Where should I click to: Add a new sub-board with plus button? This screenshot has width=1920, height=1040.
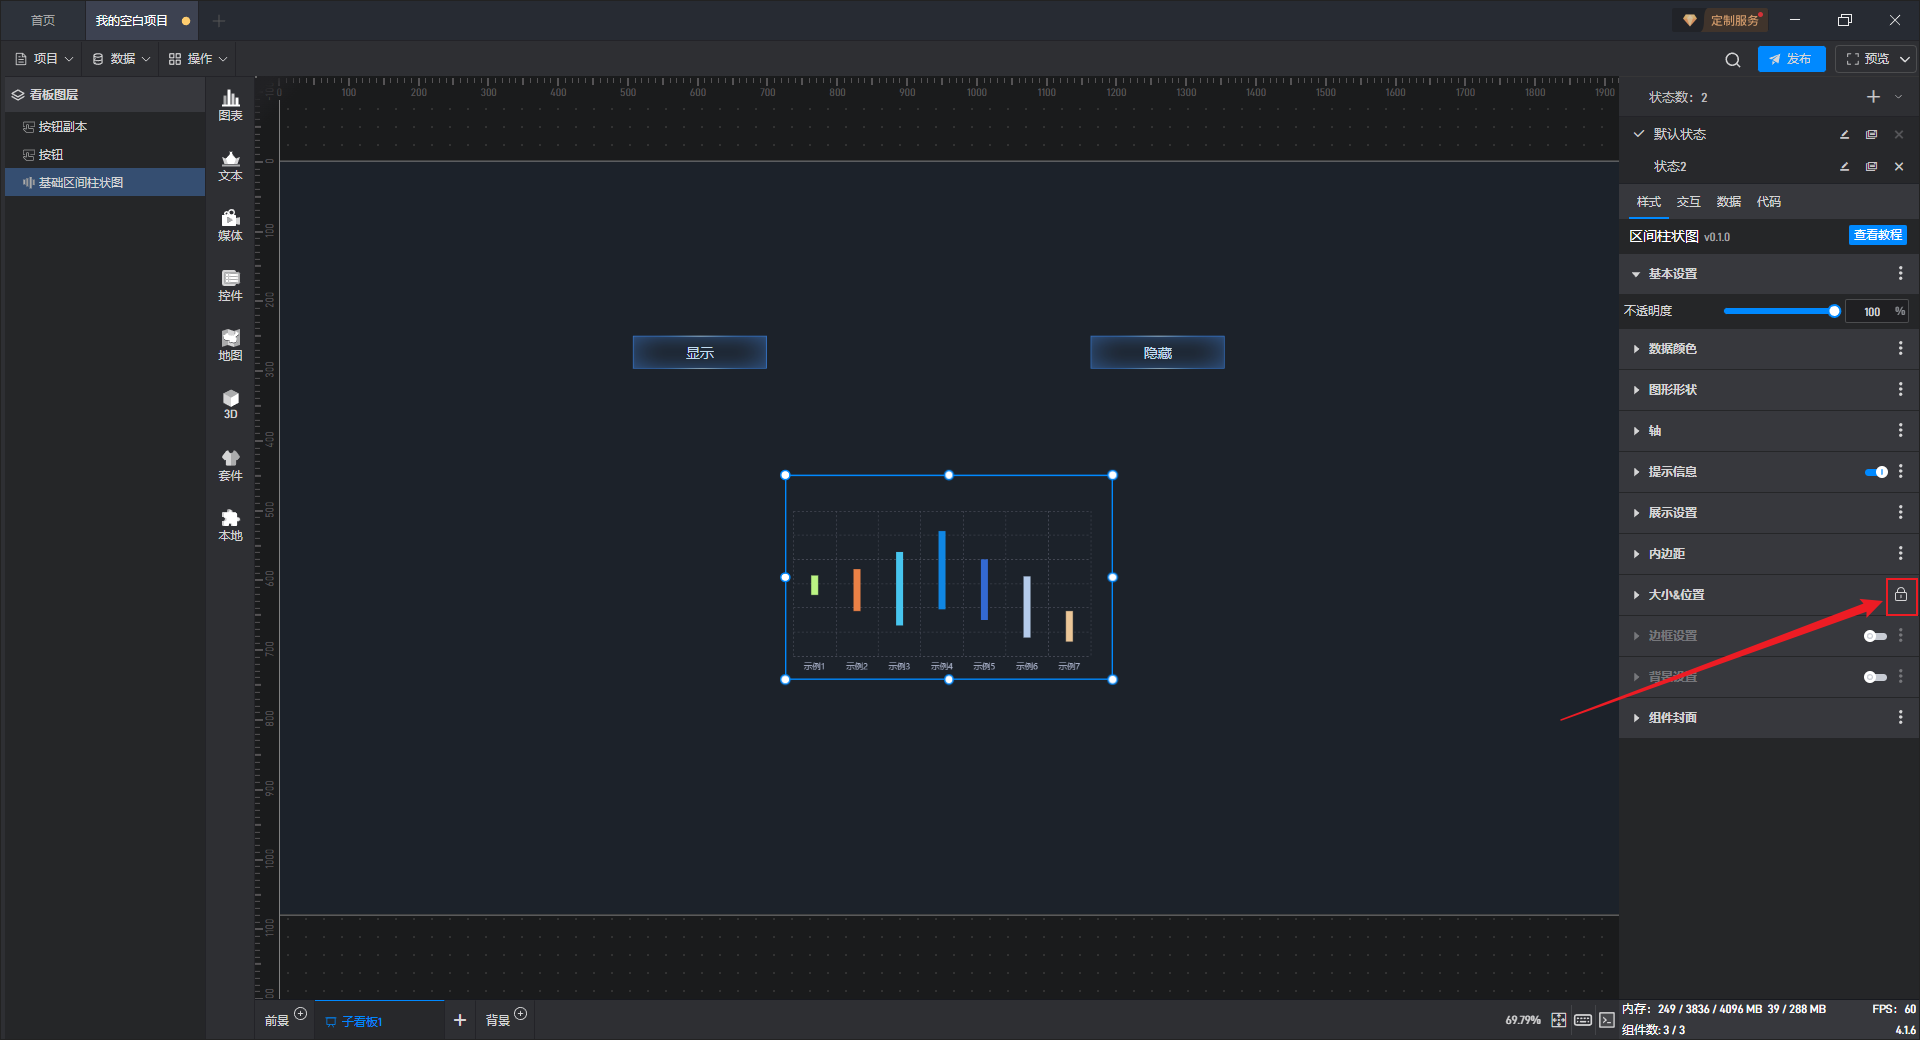(460, 1020)
